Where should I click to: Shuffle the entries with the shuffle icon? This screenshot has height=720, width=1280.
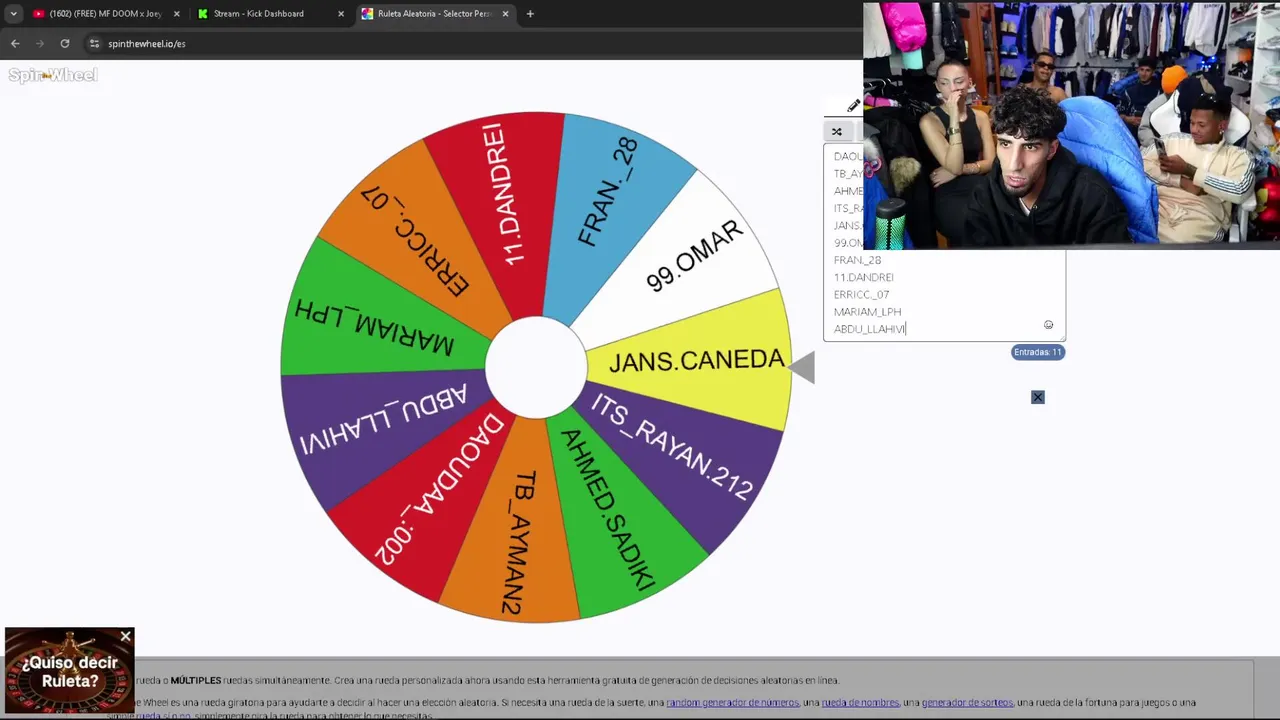[837, 131]
